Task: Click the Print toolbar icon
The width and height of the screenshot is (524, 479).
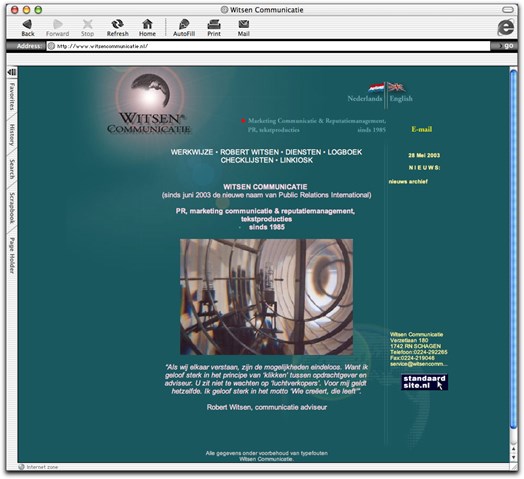Action: (214, 24)
